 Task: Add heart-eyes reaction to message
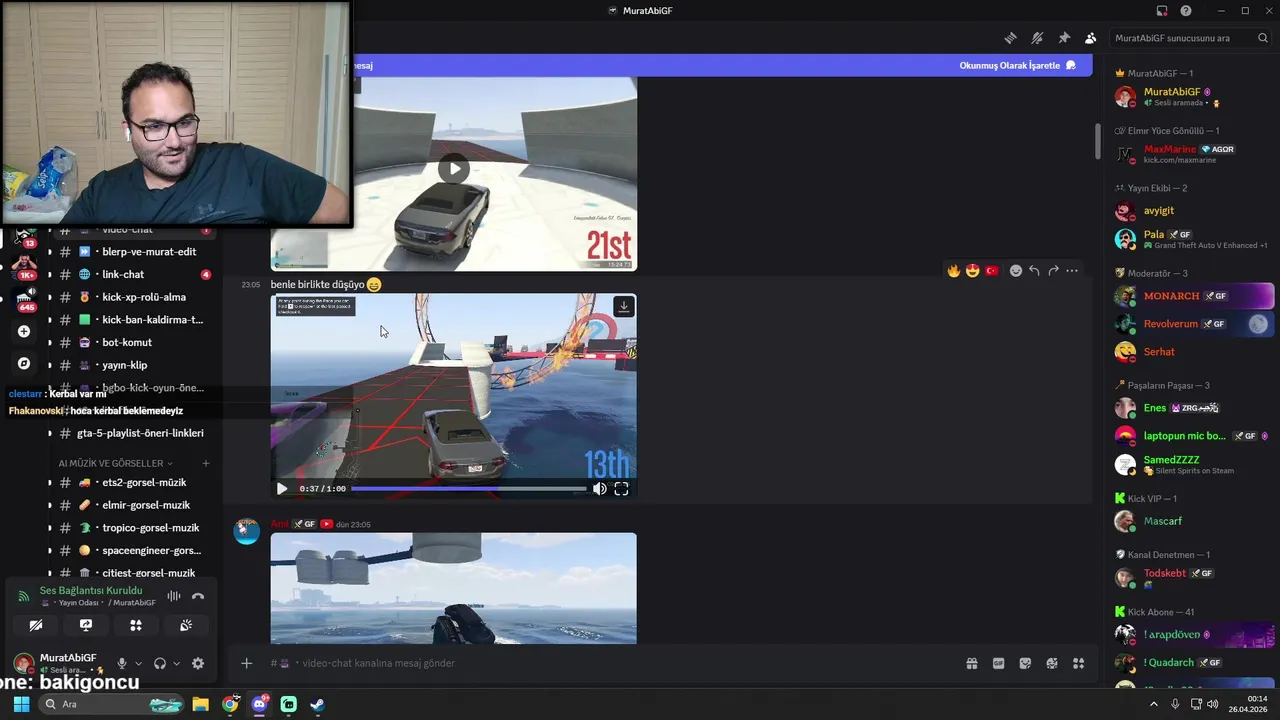[x=973, y=271]
